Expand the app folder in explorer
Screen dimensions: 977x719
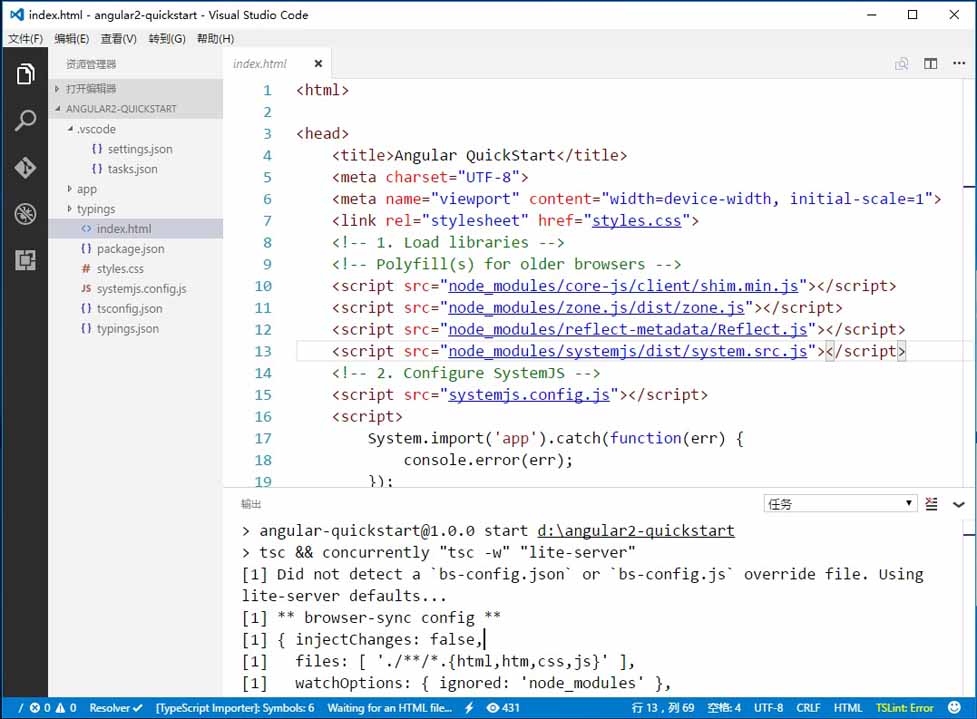pyautogui.click(x=86, y=189)
